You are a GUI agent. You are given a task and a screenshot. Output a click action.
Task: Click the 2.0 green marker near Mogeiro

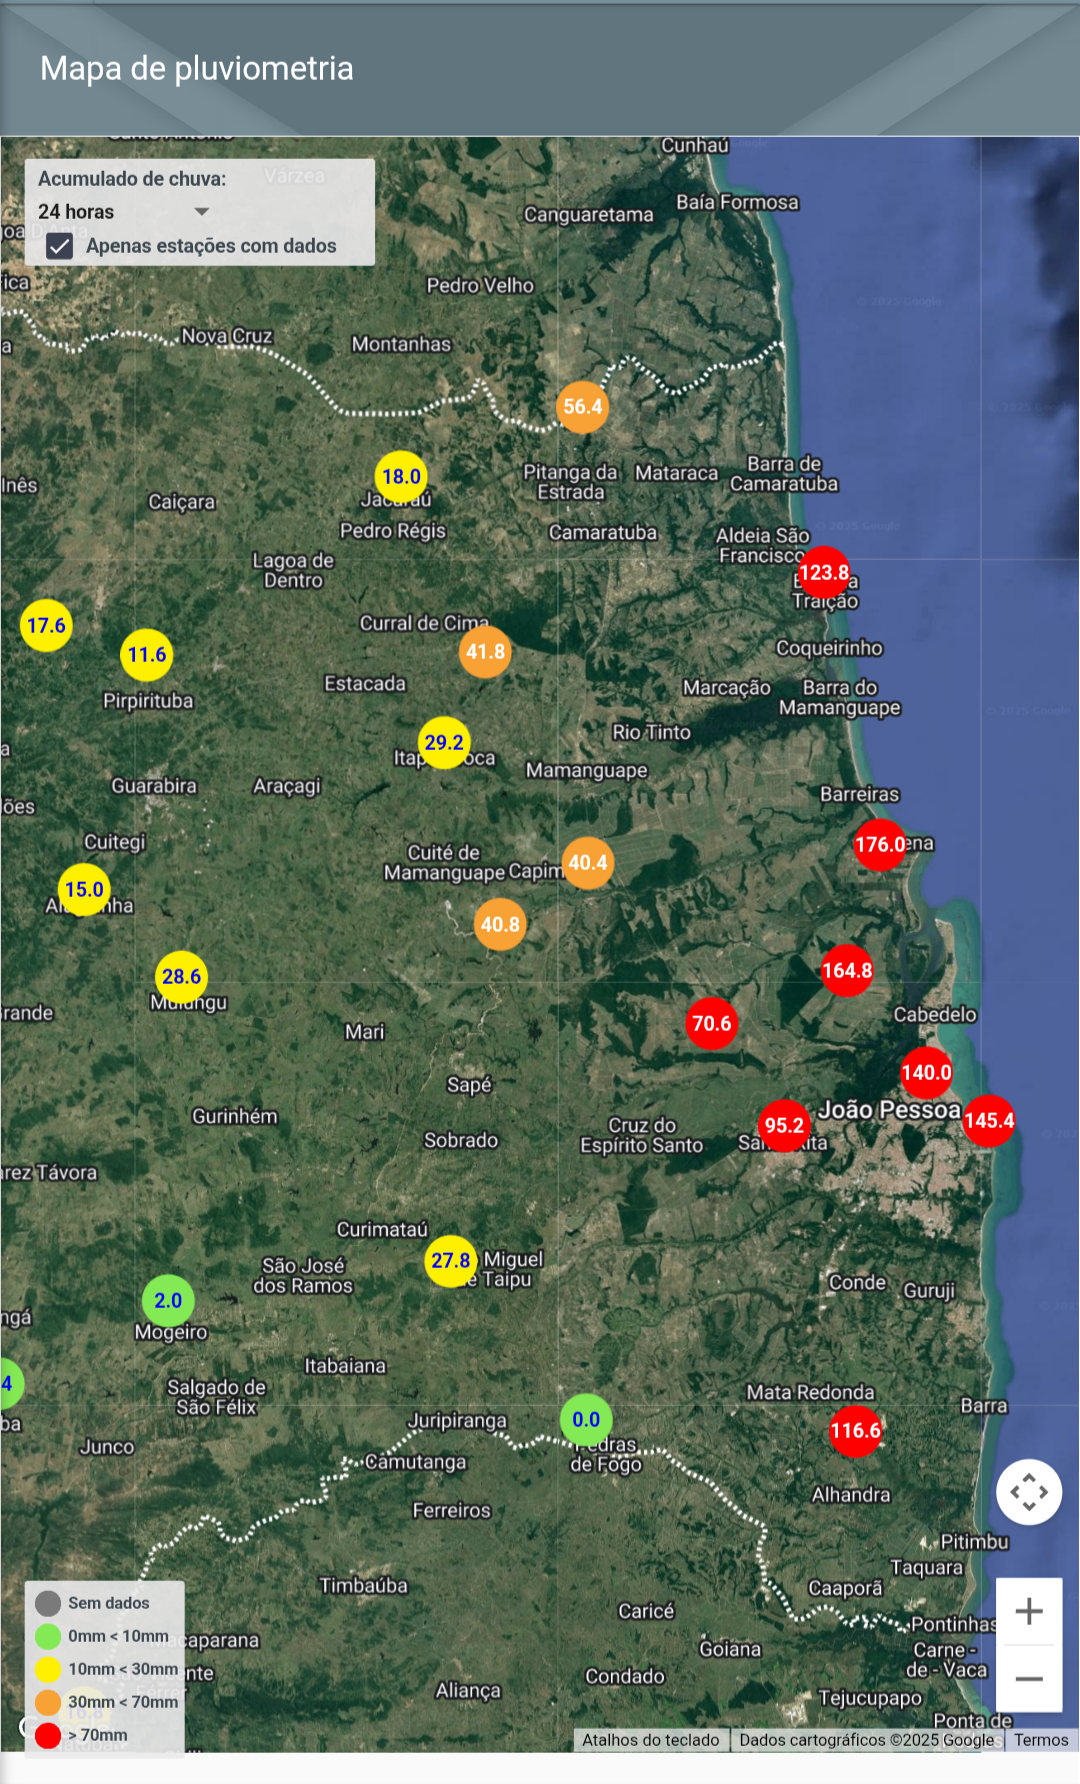click(x=168, y=1300)
